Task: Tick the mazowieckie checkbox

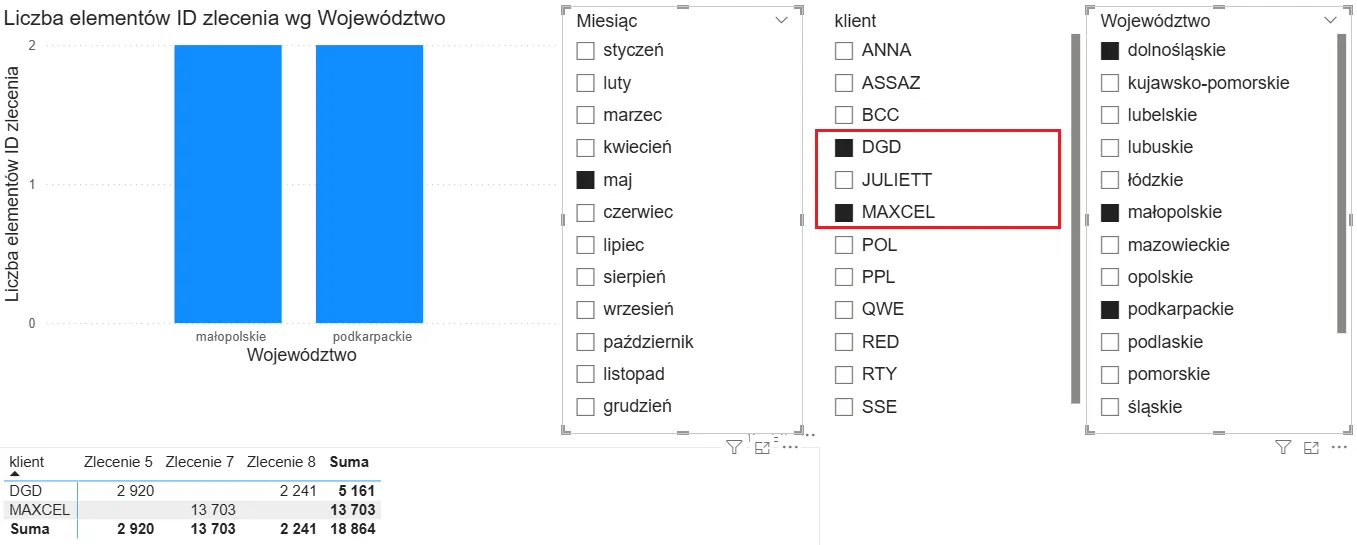Action: pyautogui.click(x=1109, y=245)
